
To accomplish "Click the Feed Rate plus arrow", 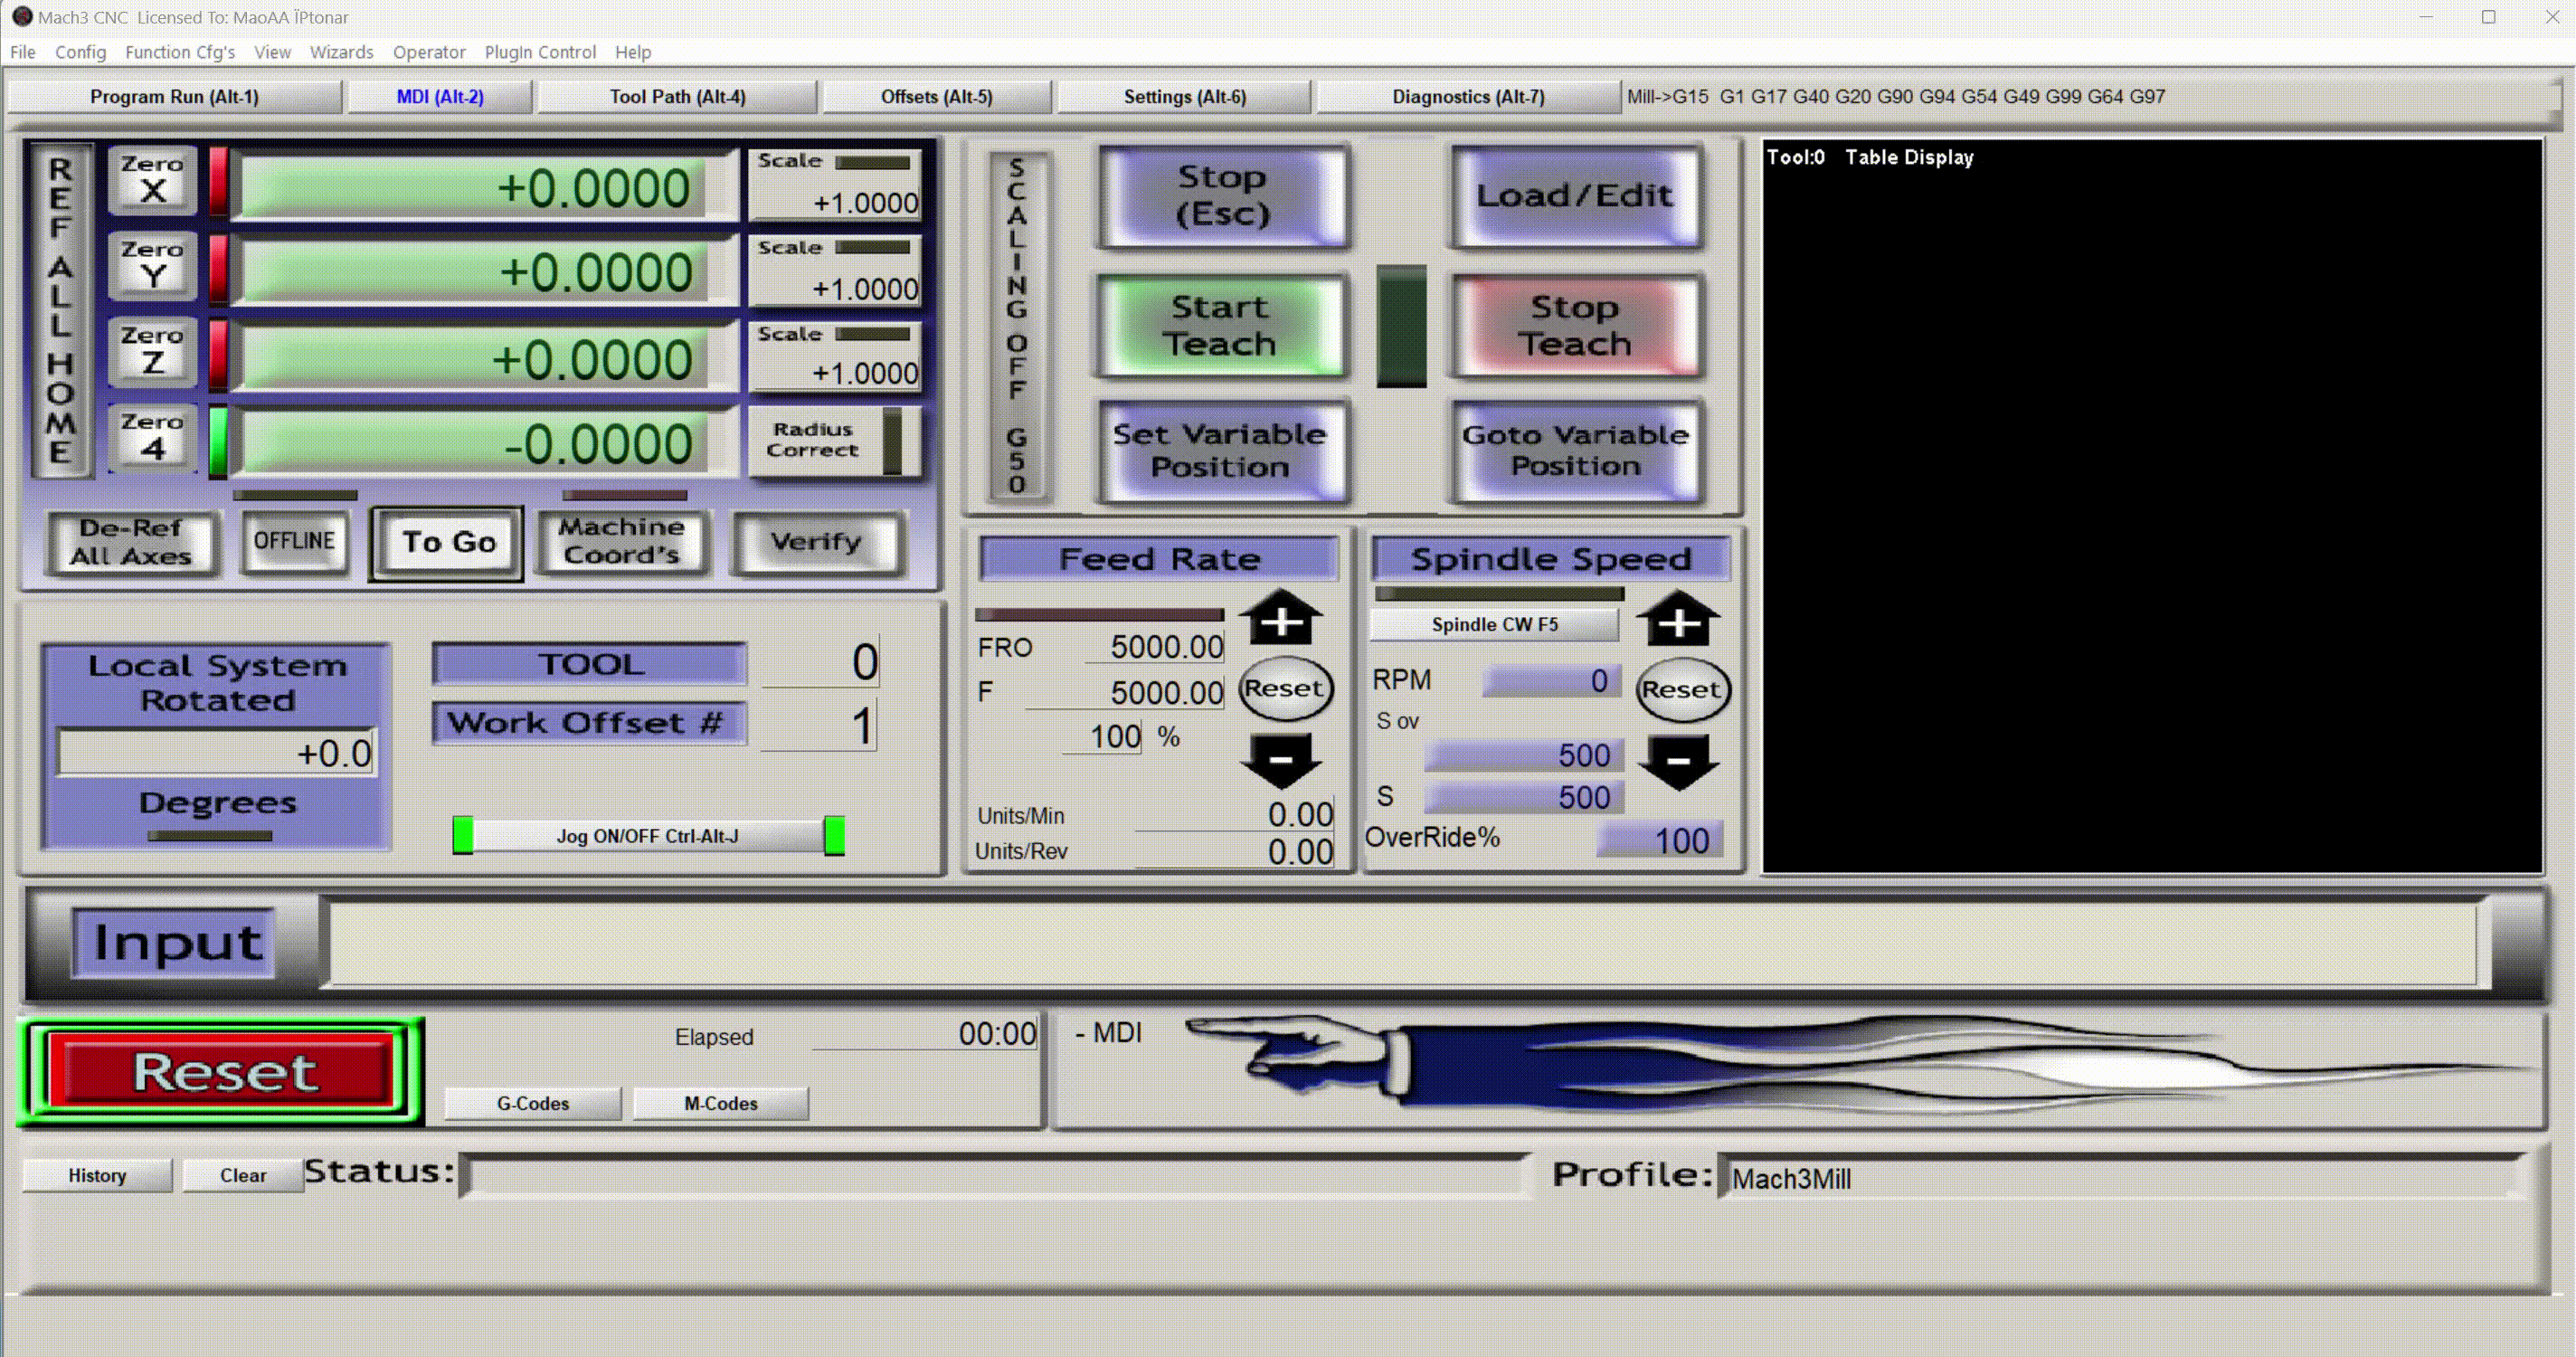I will 1281,619.
